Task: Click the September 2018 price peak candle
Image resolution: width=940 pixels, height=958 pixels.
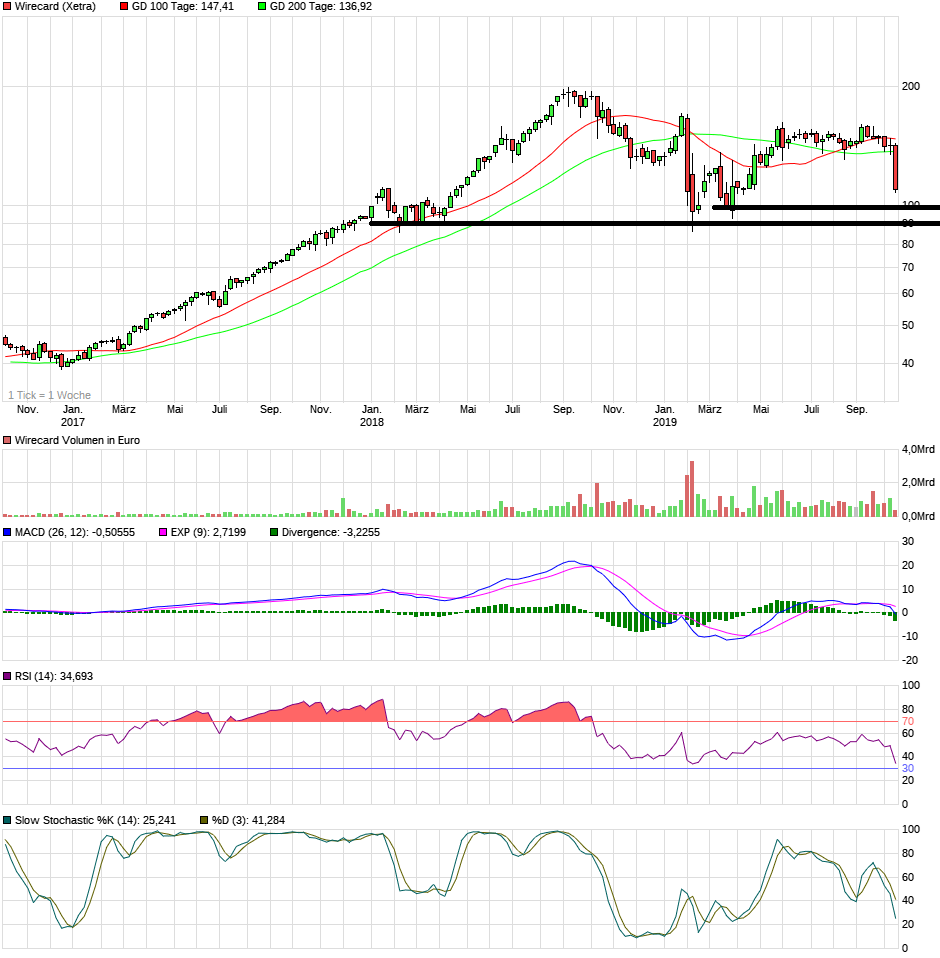Action: 568,92
